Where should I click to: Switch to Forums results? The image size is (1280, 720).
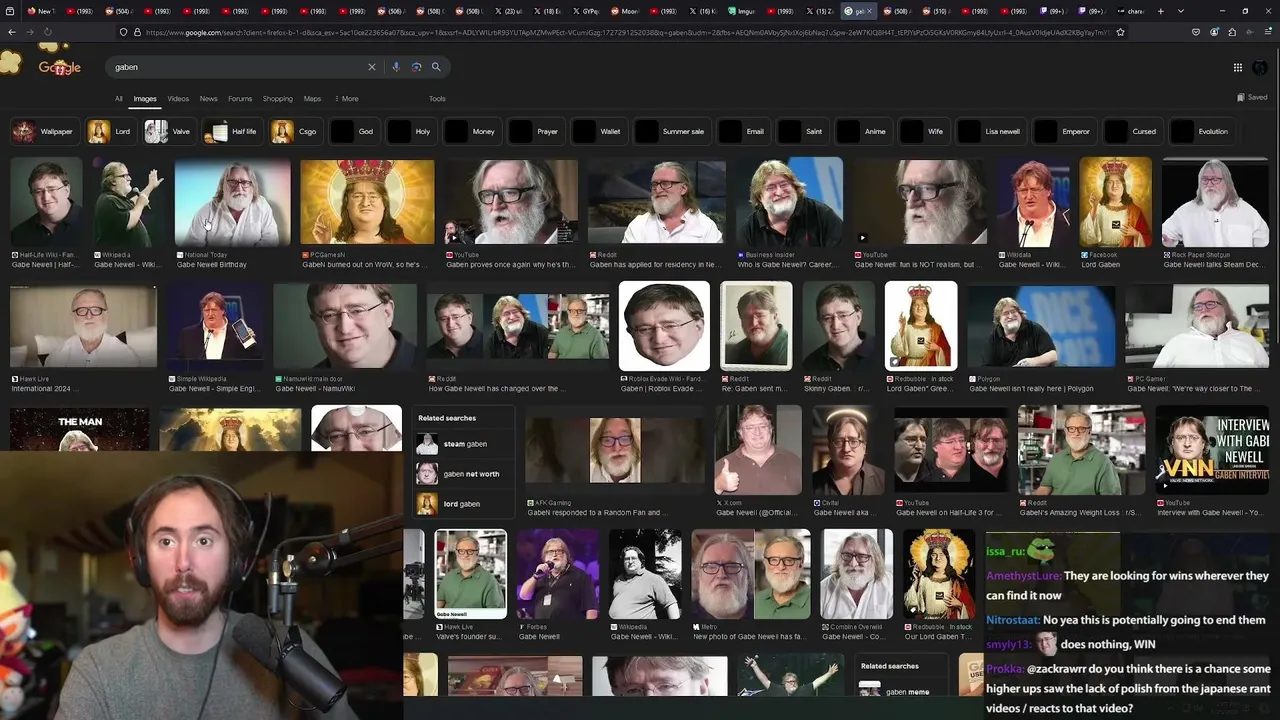pos(240,99)
